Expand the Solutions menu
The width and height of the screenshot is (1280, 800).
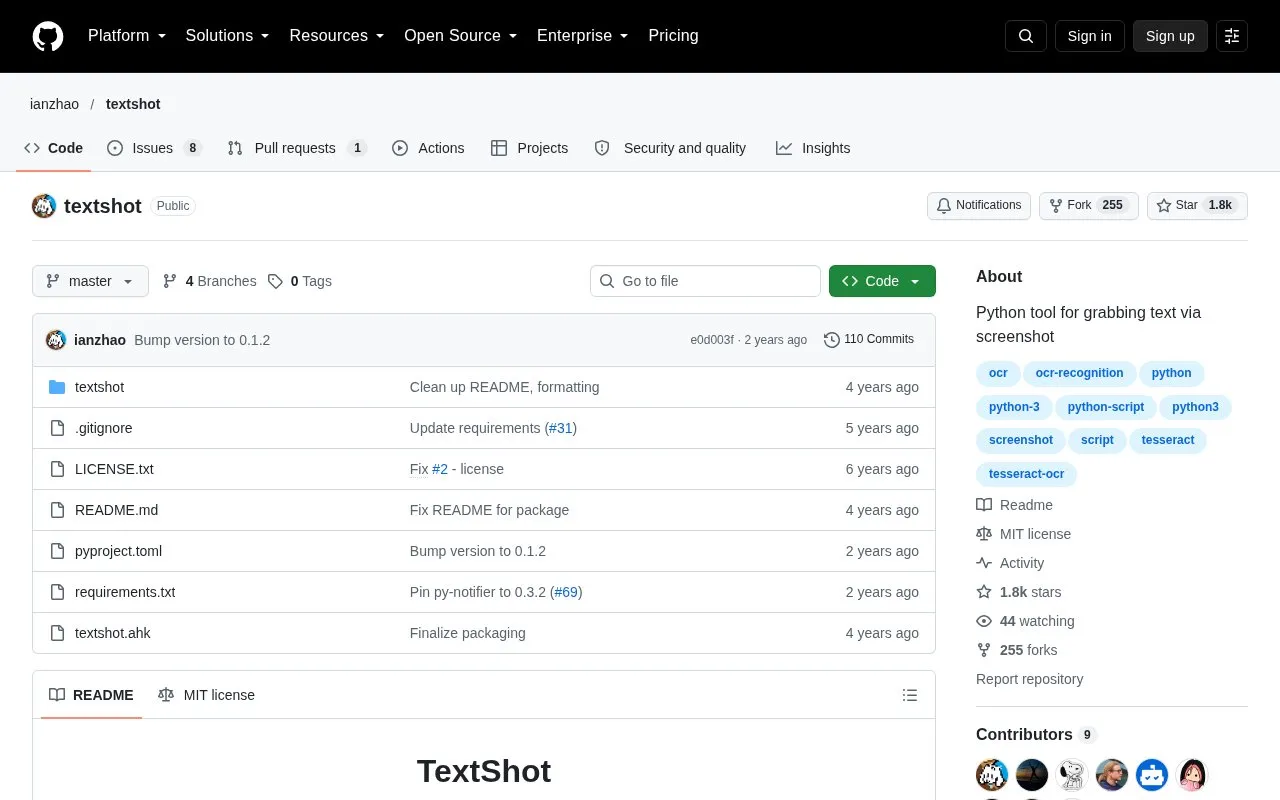(228, 36)
